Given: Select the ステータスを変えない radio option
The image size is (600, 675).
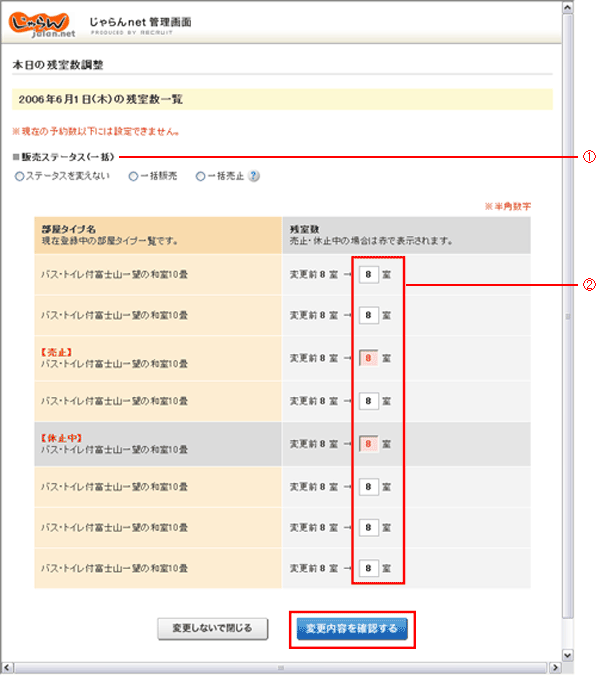Looking at the screenshot, I should tap(19, 176).
